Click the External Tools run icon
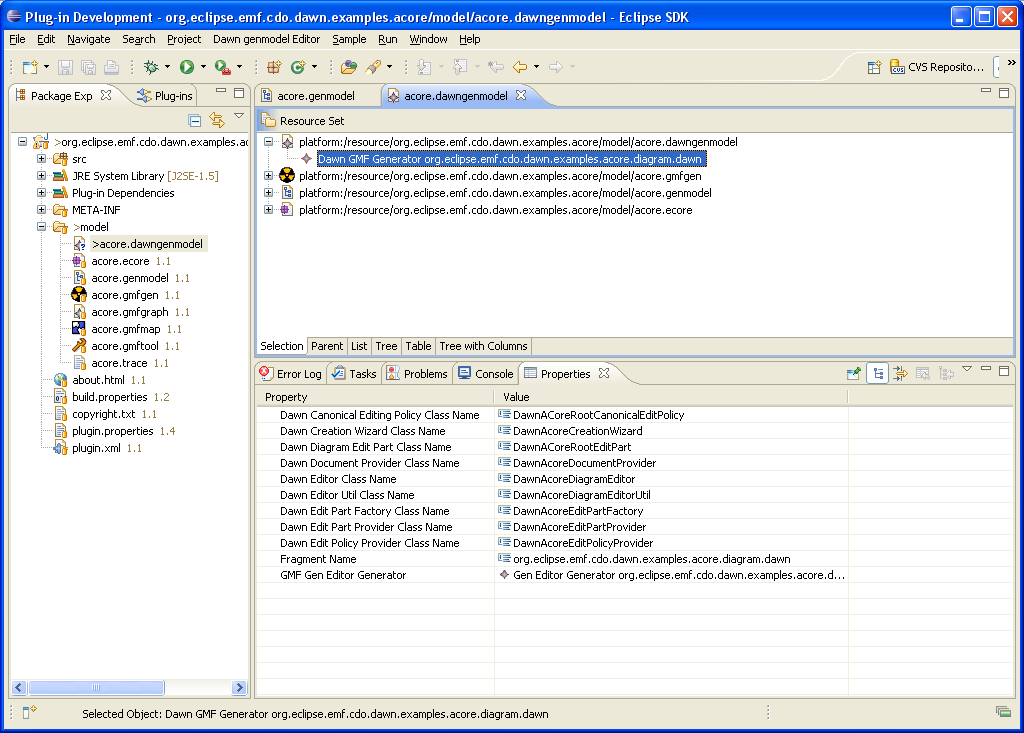This screenshot has width=1024, height=733. click(x=222, y=67)
